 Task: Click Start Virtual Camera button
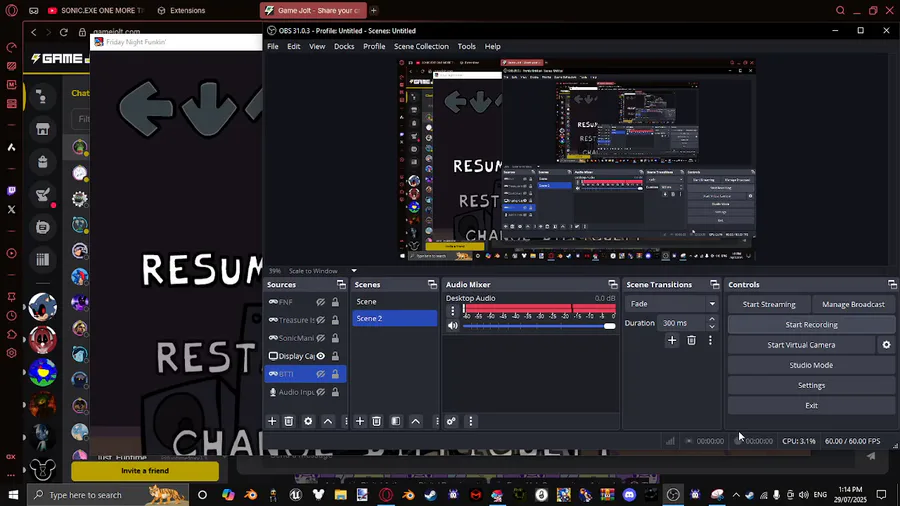(x=801, y=345)
